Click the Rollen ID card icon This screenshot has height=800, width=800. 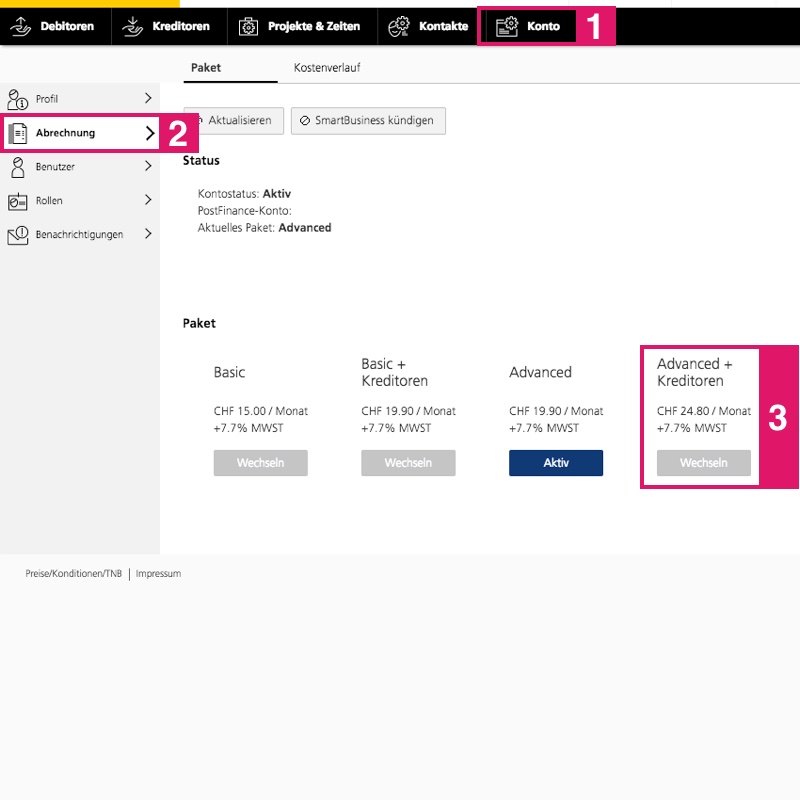[17, 201]
